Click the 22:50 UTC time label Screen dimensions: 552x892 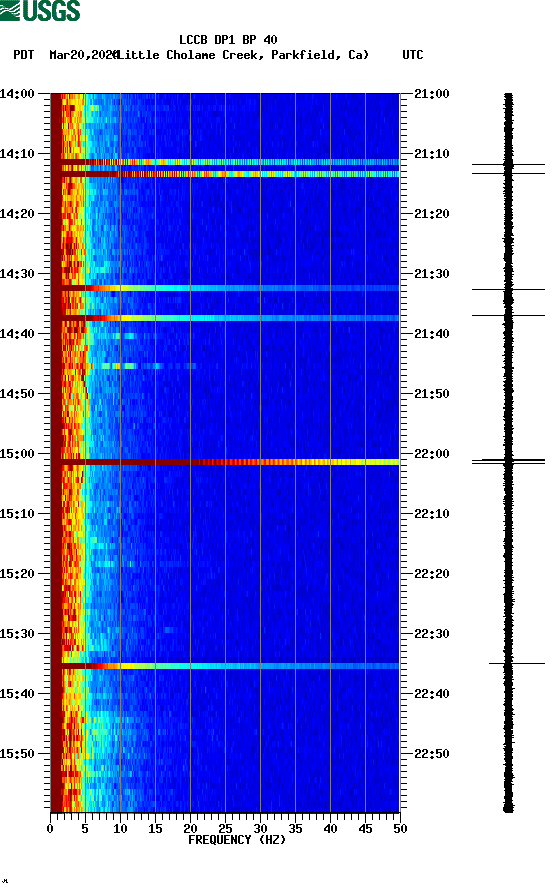(432, 754)
